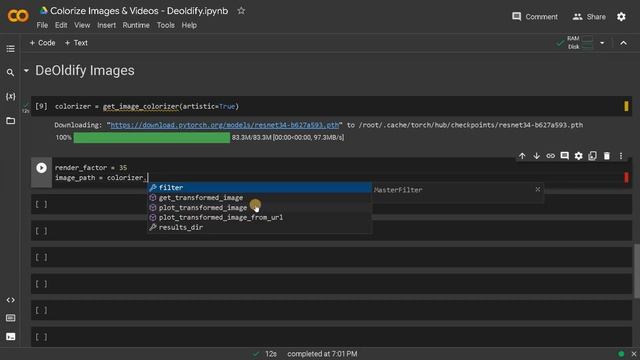The height and width of the screenshot is (360, 640).
Task: Open the connection options dropdown arrow
Action: [x=602, y=43]
